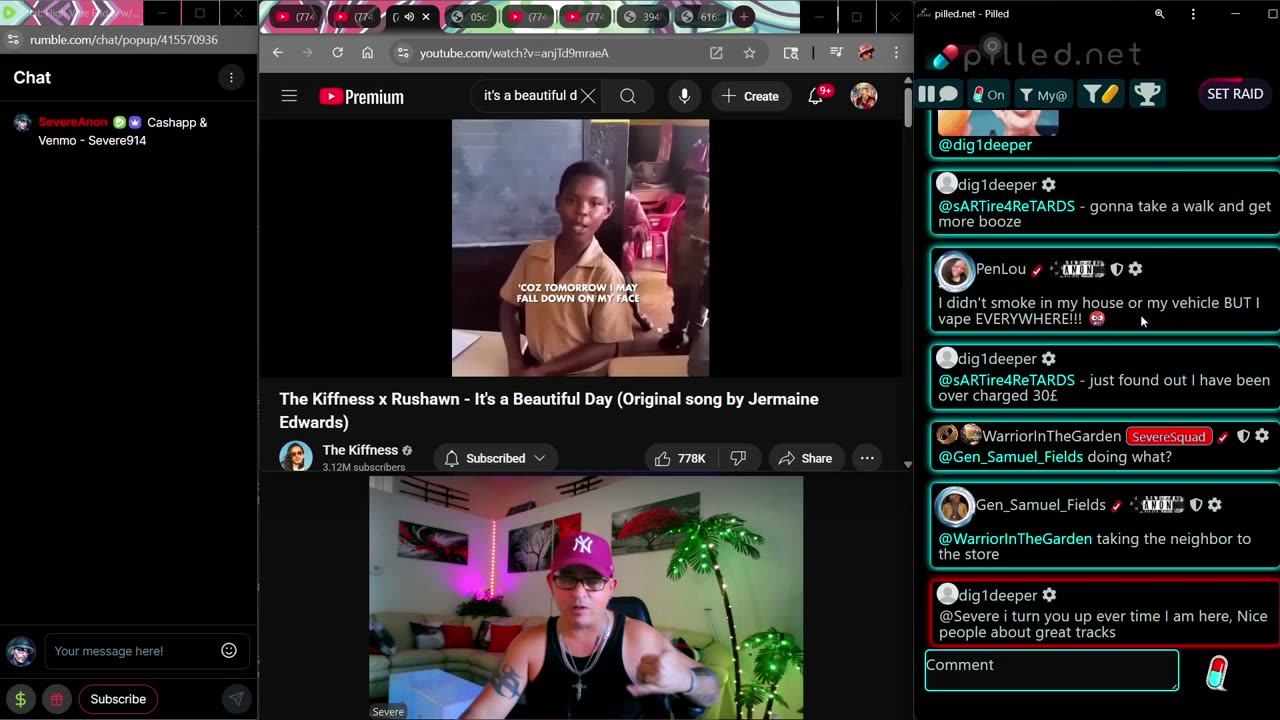Open YouTube notifications bell
The height and width of the screenshot is (720, 1280).
[x=816, y=96]
